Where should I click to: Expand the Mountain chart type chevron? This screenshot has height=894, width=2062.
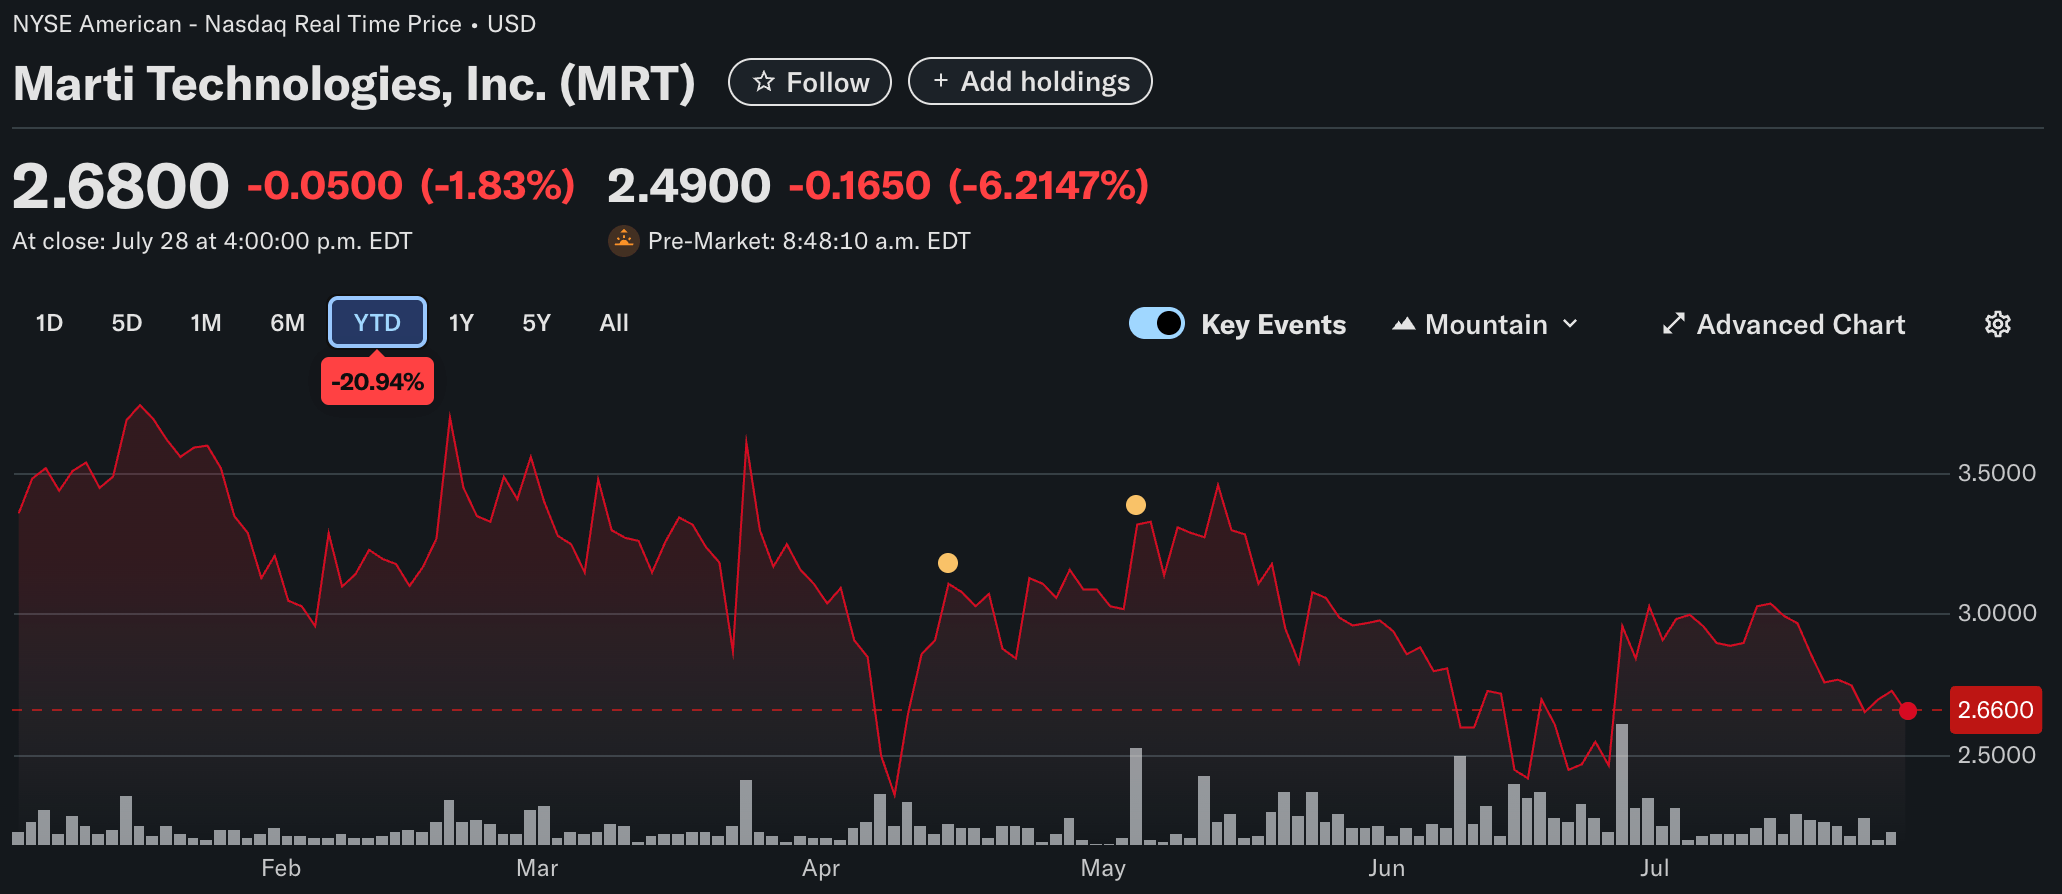pos(1570,324)
